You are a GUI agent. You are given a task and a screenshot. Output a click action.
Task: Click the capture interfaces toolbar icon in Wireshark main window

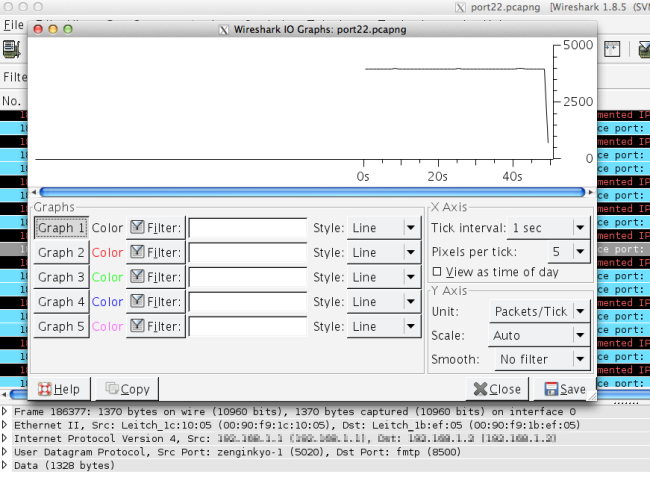[x=12, y=49]
